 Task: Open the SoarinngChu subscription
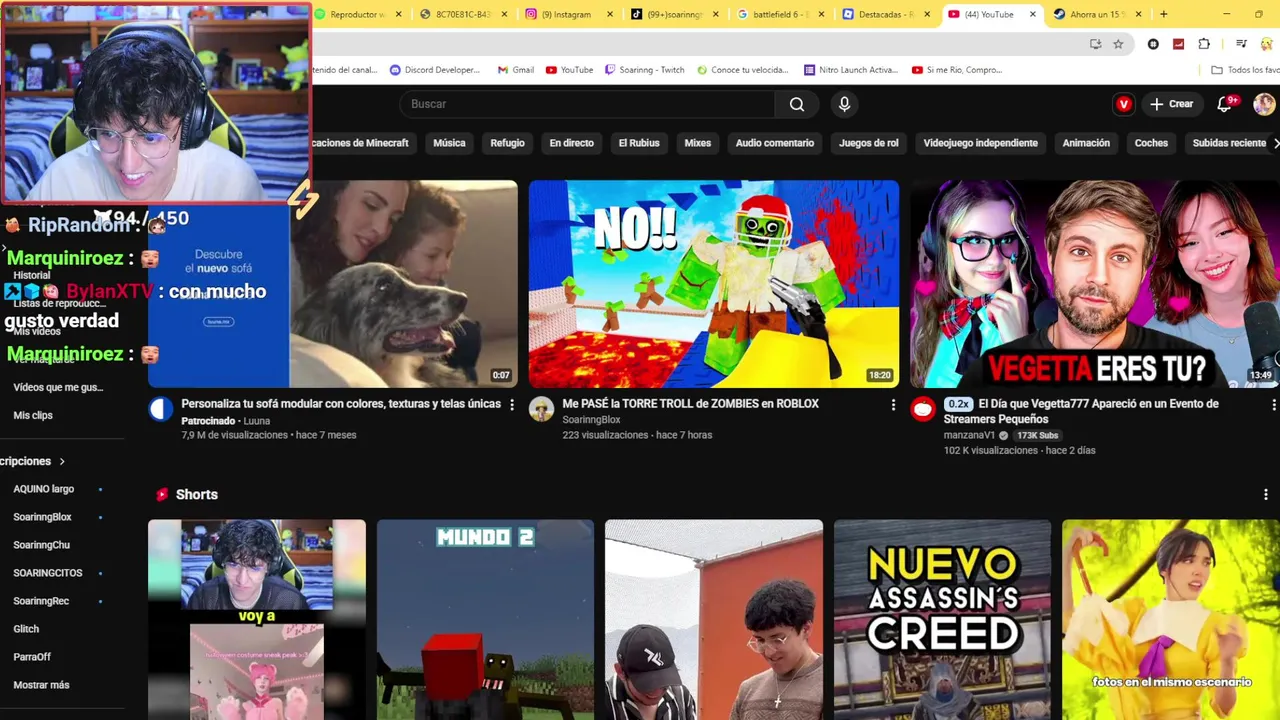click(41, 545)
